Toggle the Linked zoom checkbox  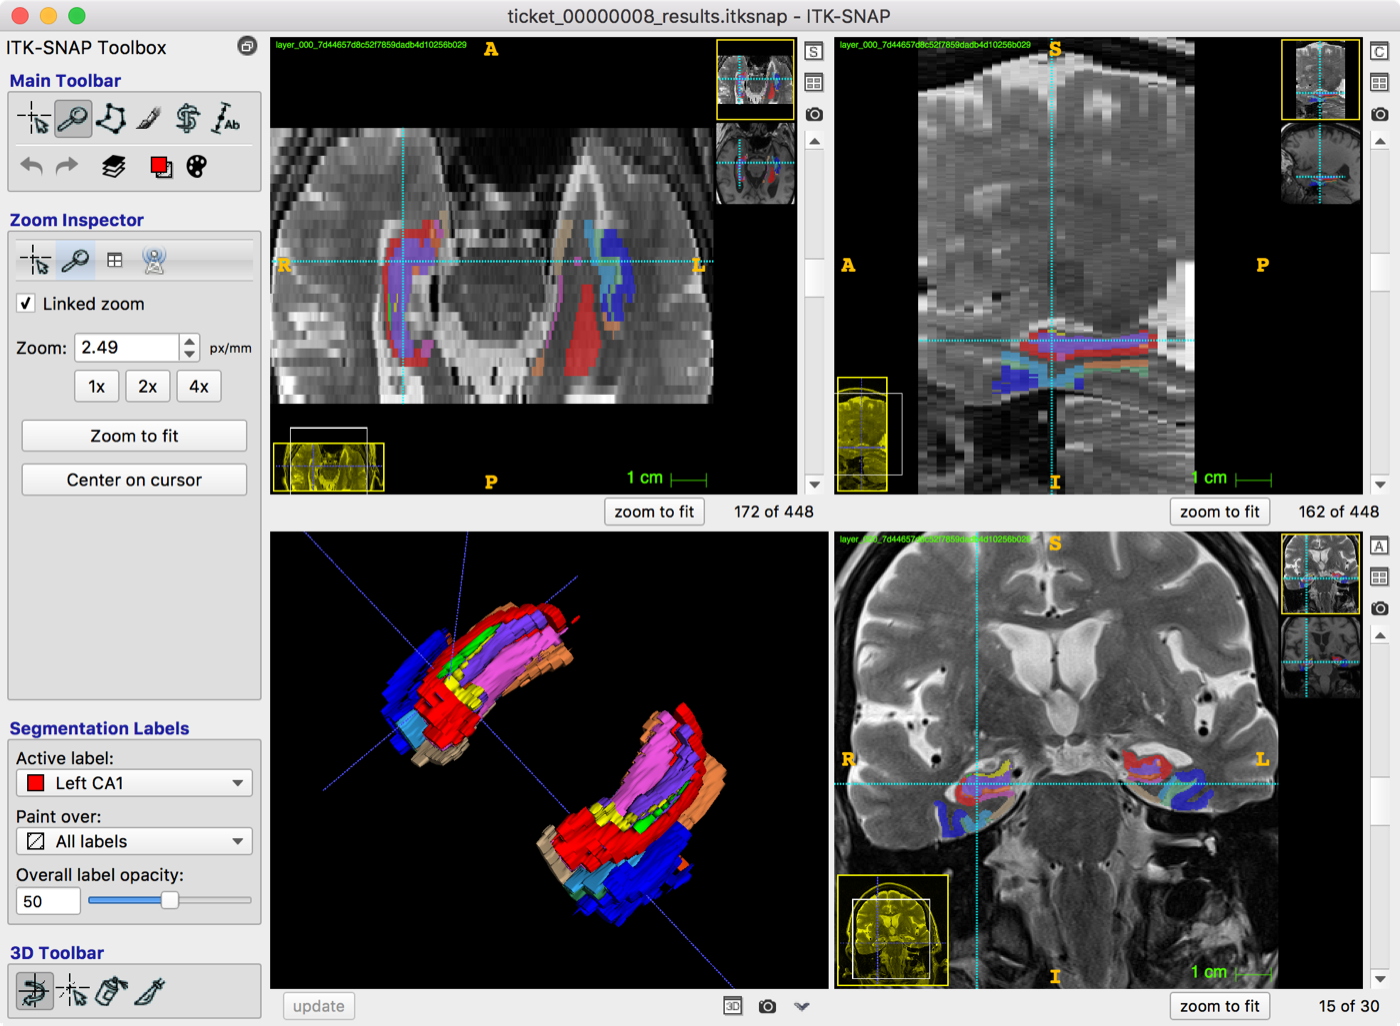[x=26, y=303]
